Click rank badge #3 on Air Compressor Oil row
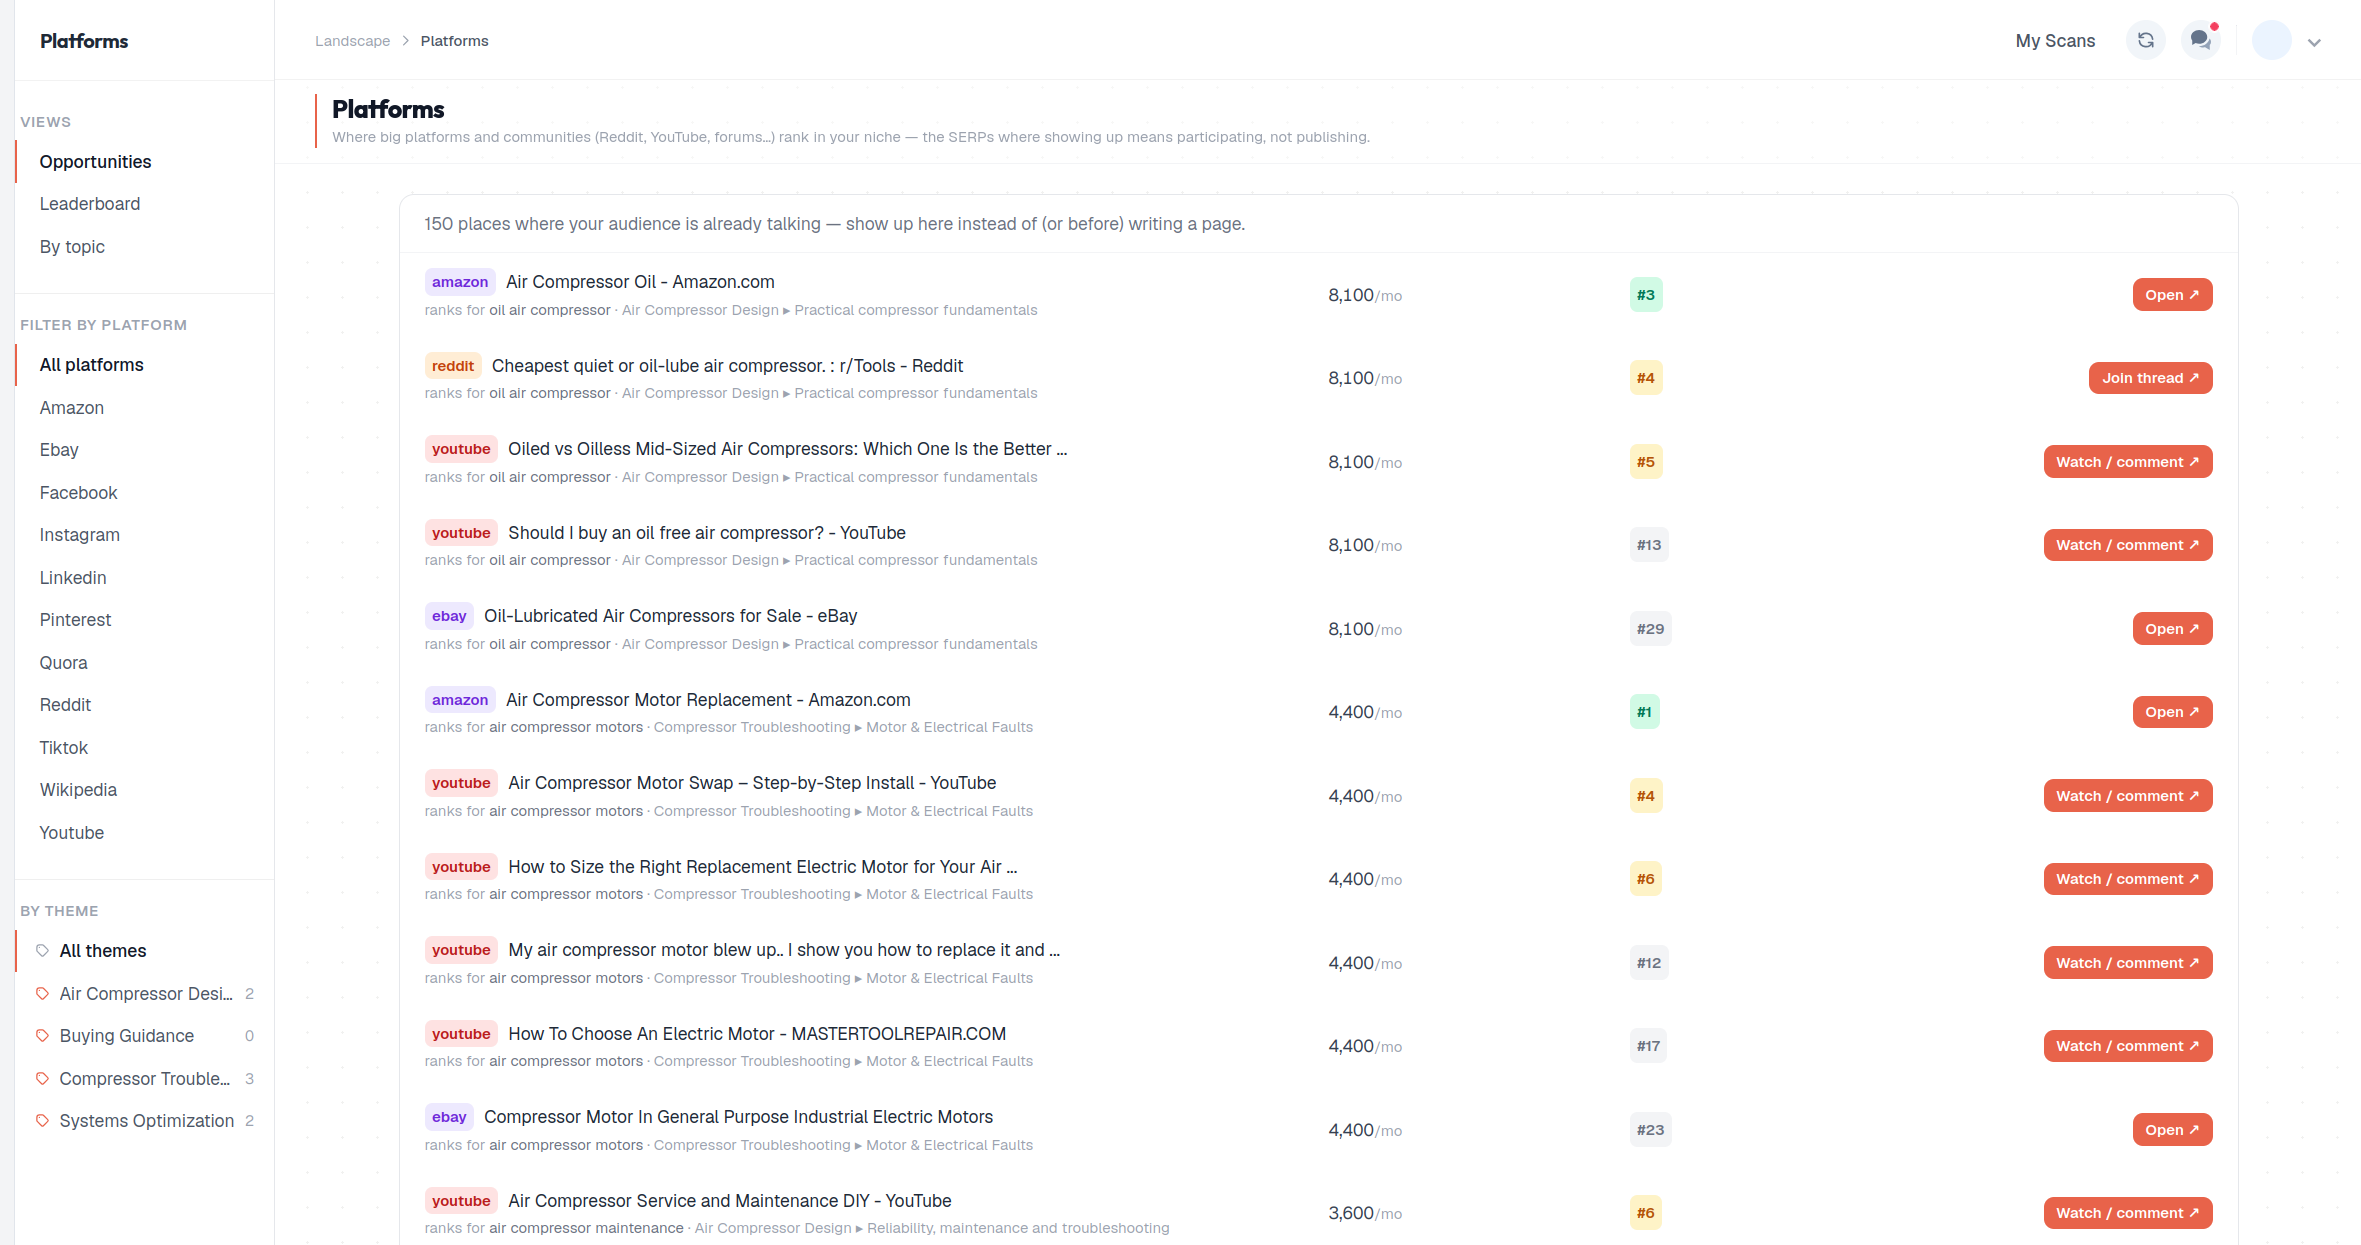This screenshot has width=2361, height=1245. coord(1646,295)
